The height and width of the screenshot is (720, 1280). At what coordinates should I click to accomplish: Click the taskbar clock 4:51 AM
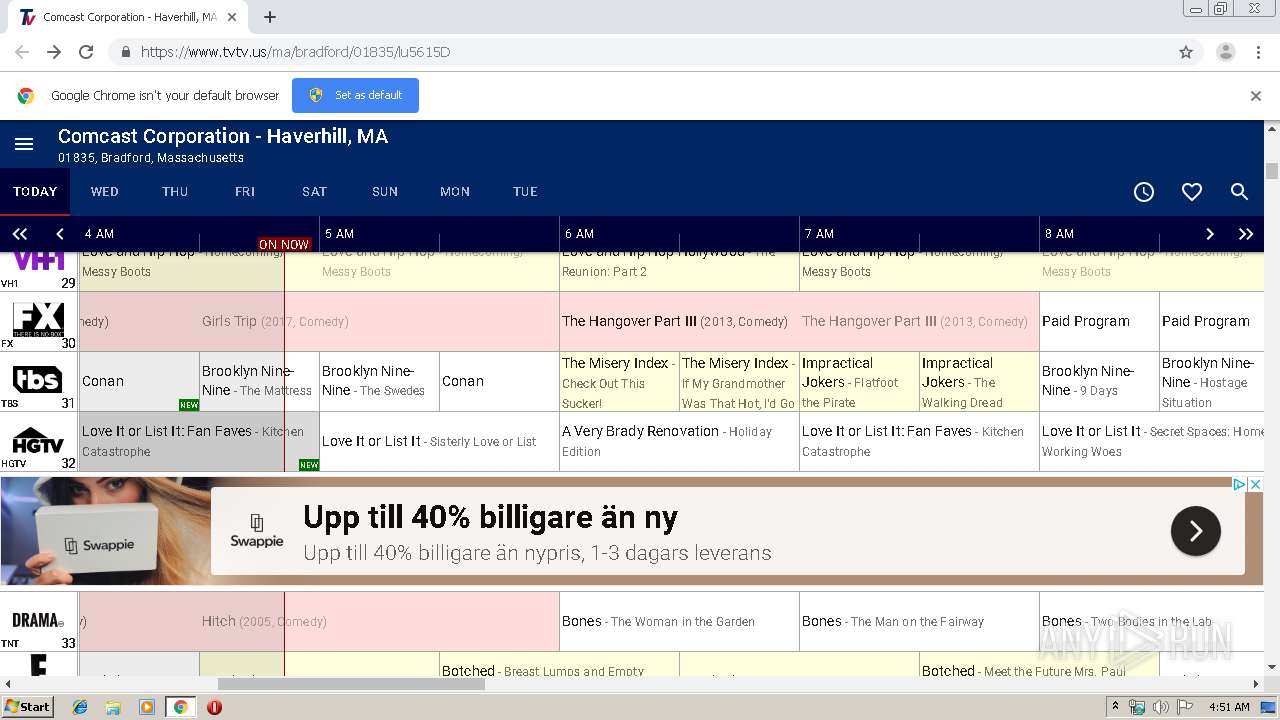click(1229, 707)
